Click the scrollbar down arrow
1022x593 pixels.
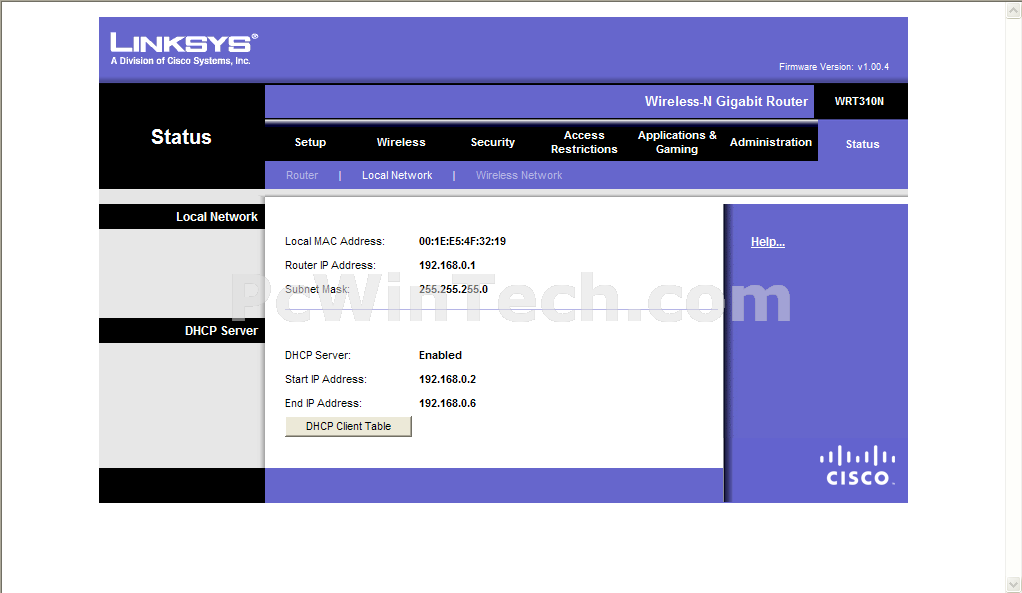click(1014, 584)
